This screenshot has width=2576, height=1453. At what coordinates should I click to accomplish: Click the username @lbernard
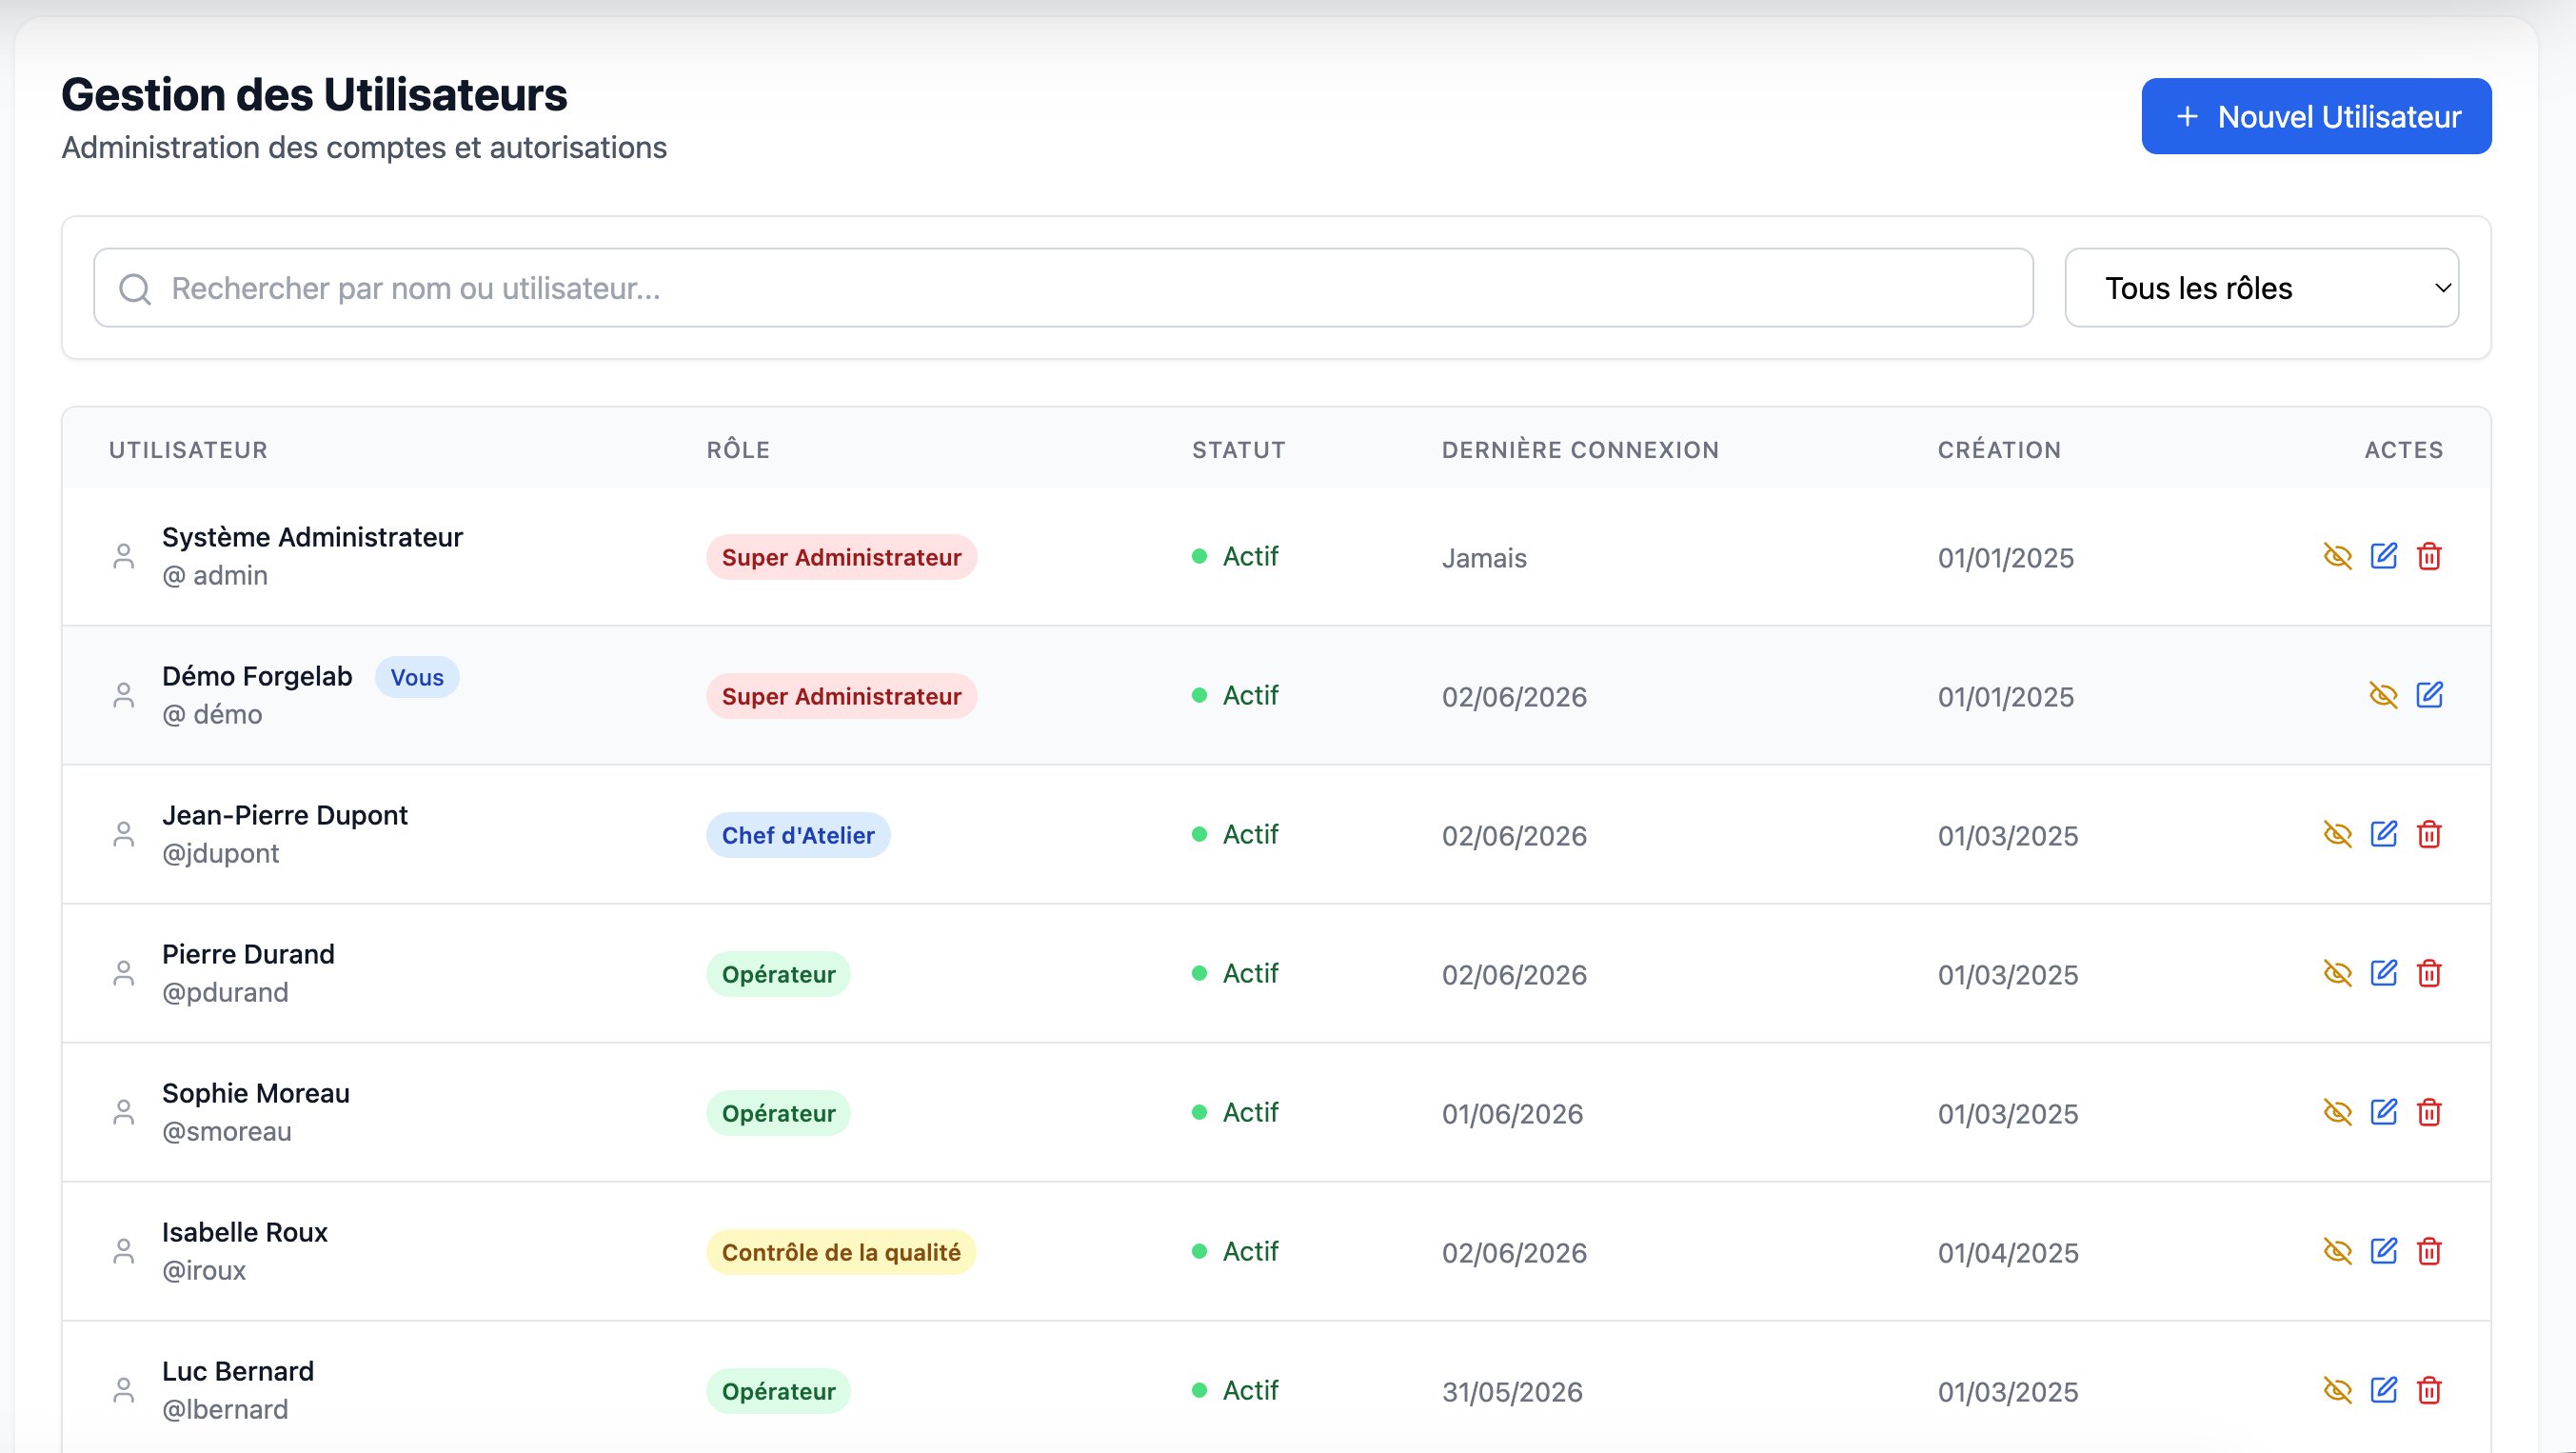[225, 1409]
